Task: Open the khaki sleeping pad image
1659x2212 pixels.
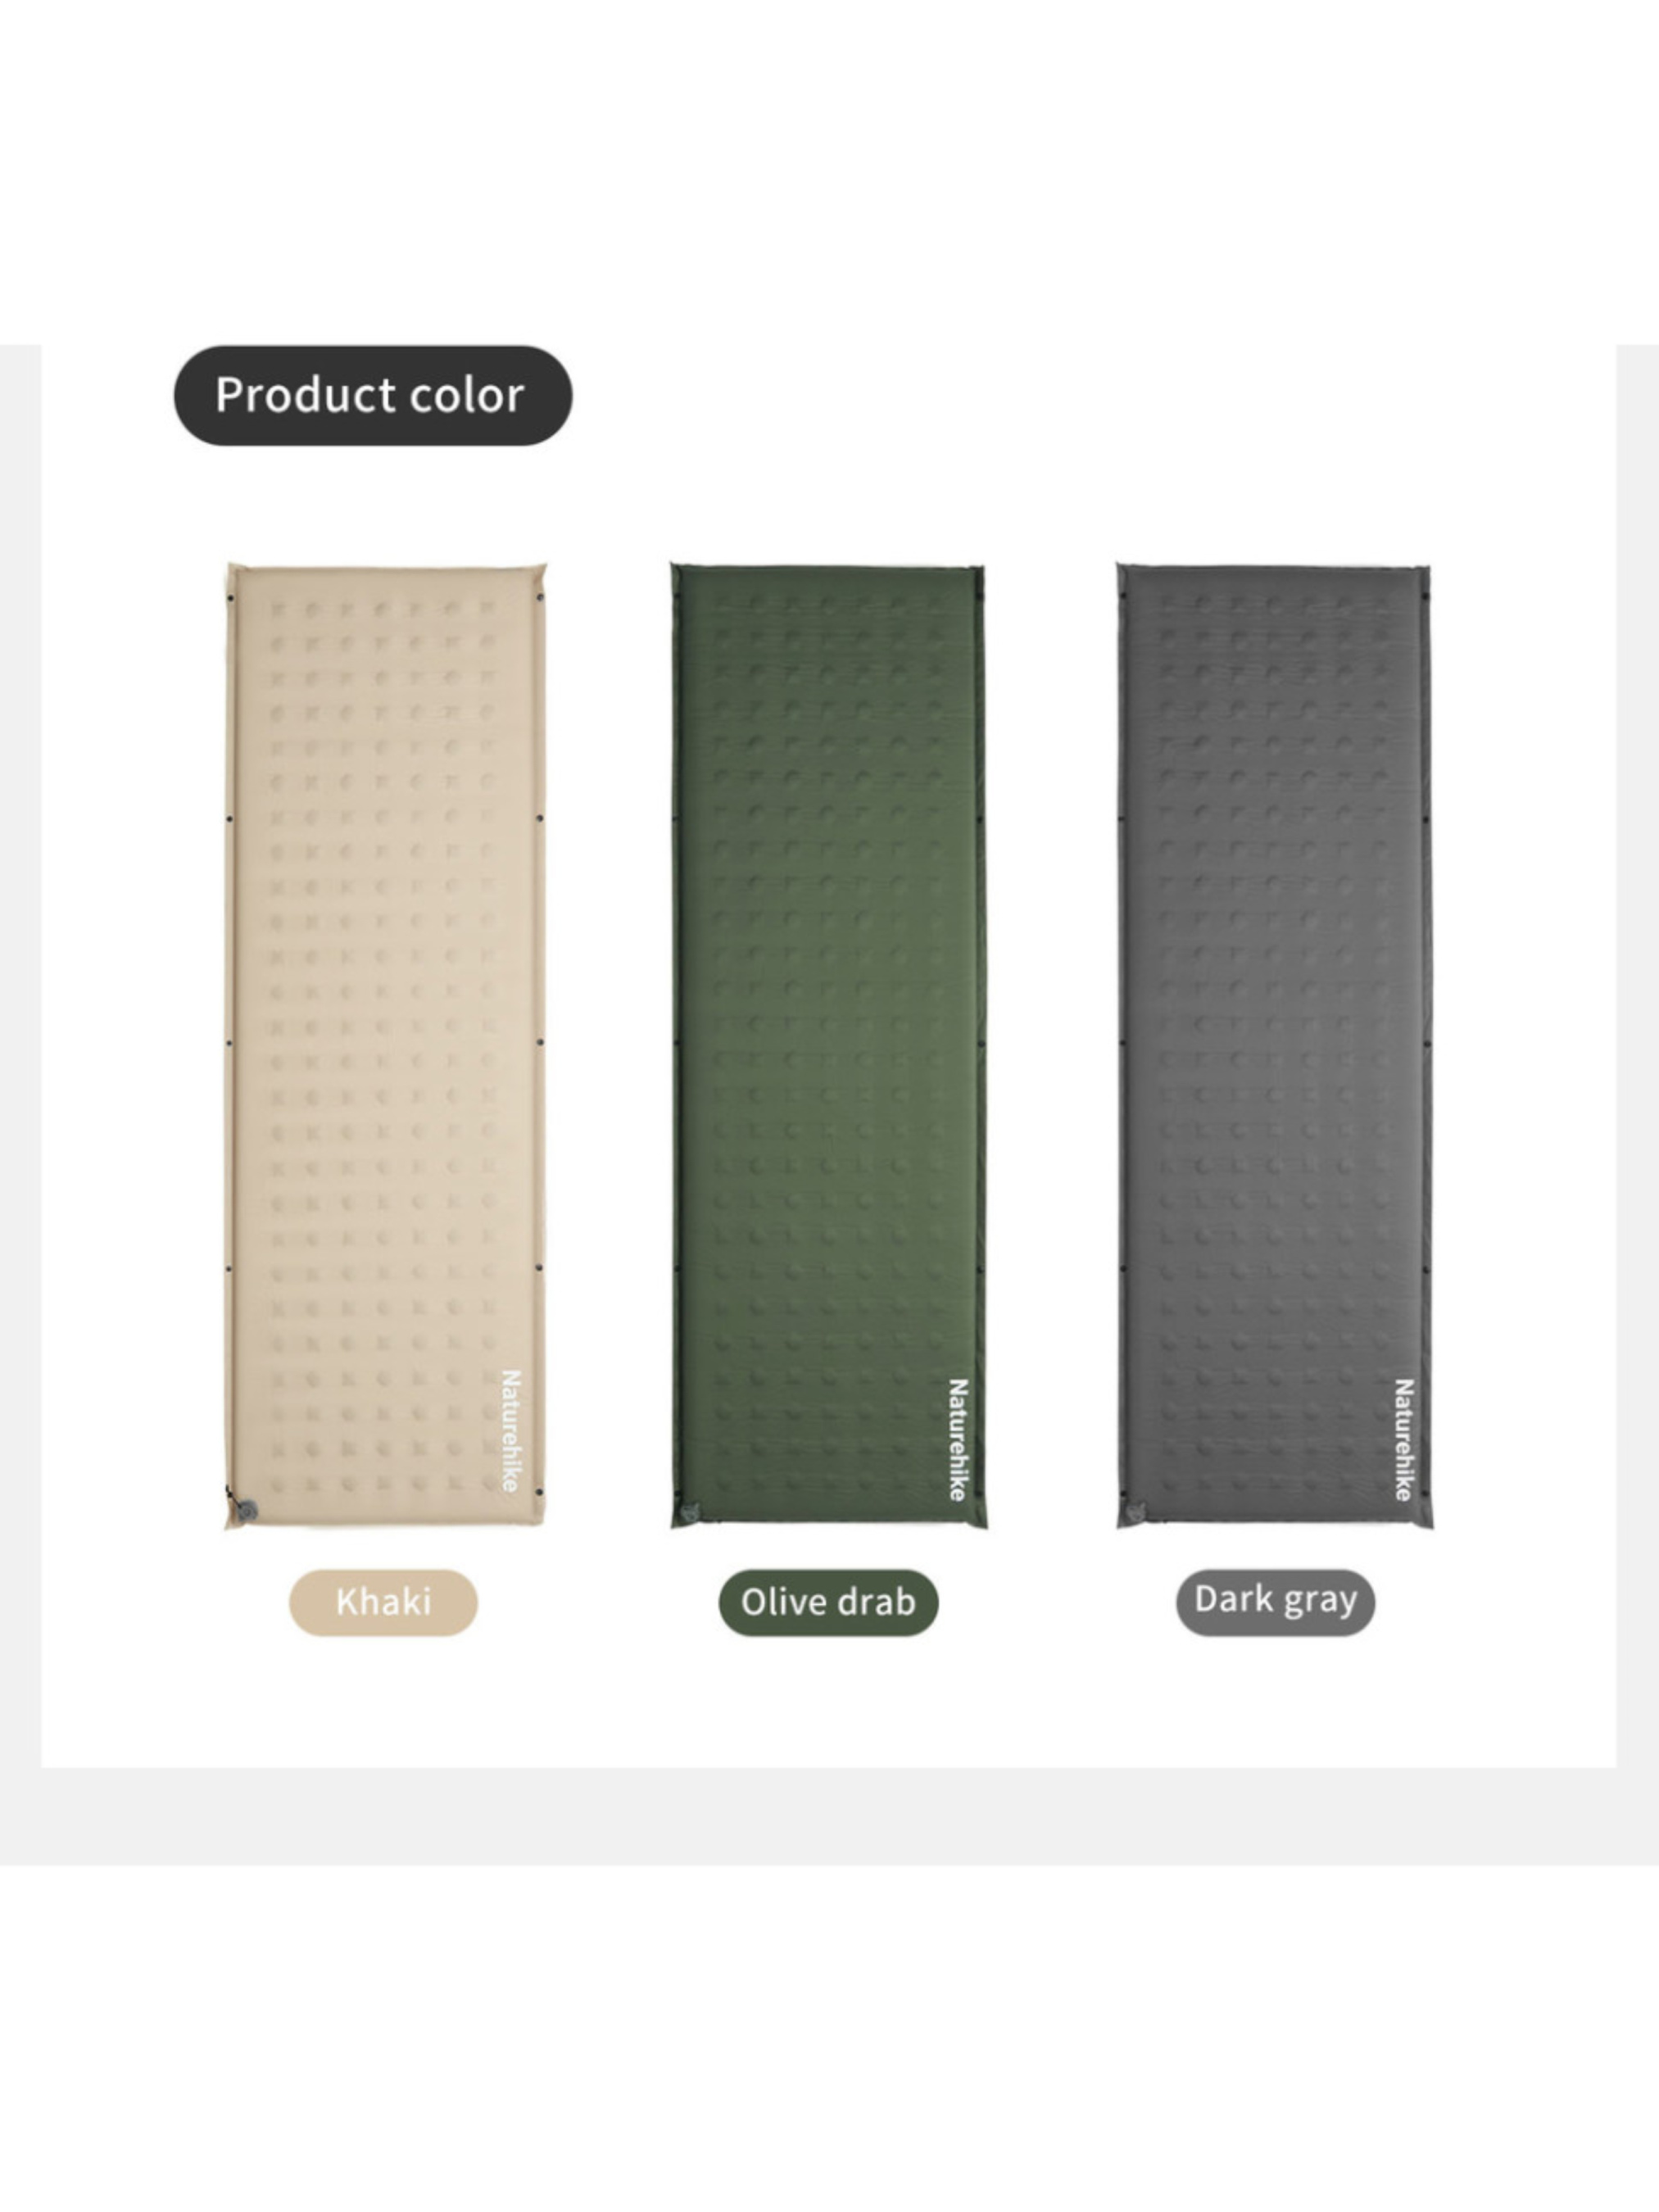Action: 385,1045
